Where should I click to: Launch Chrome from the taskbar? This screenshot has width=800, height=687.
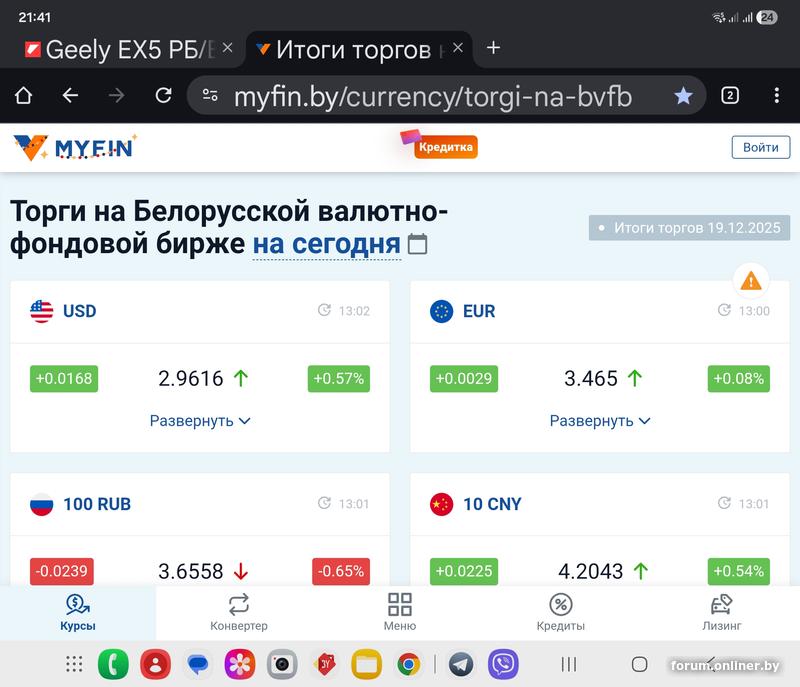coord(409,664)
